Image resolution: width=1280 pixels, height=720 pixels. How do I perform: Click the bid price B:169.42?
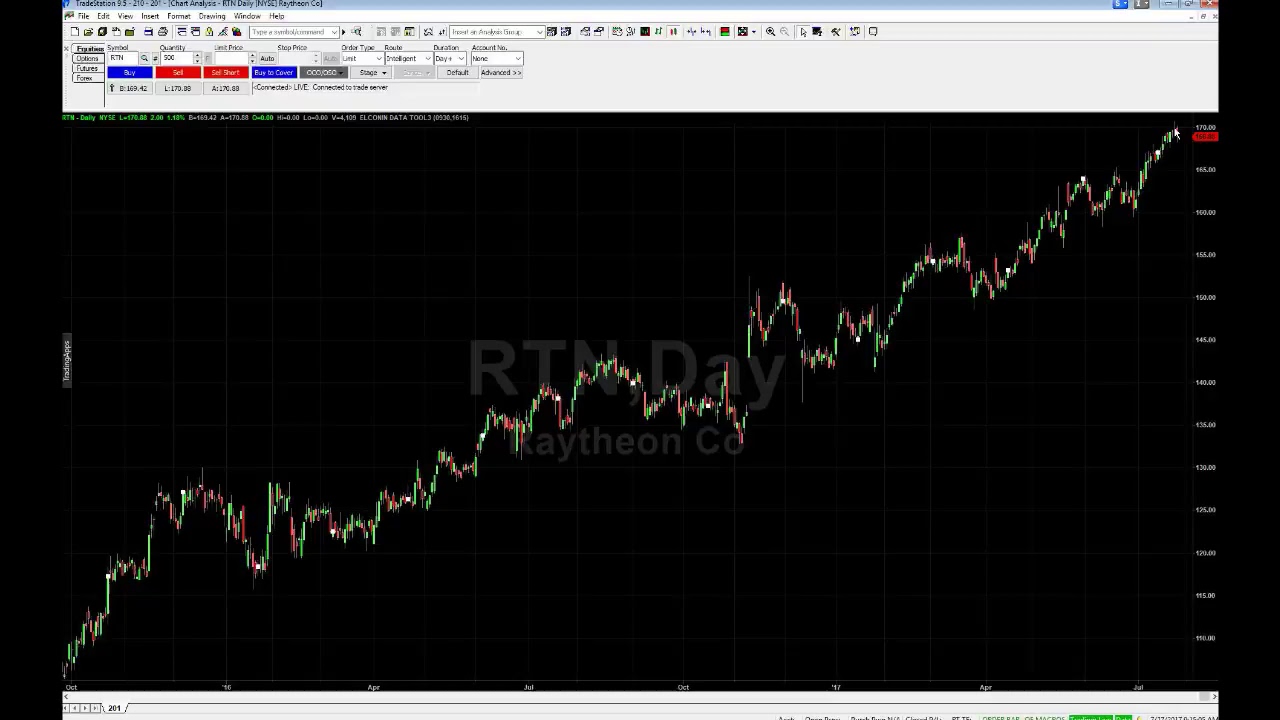pos(133,88)
